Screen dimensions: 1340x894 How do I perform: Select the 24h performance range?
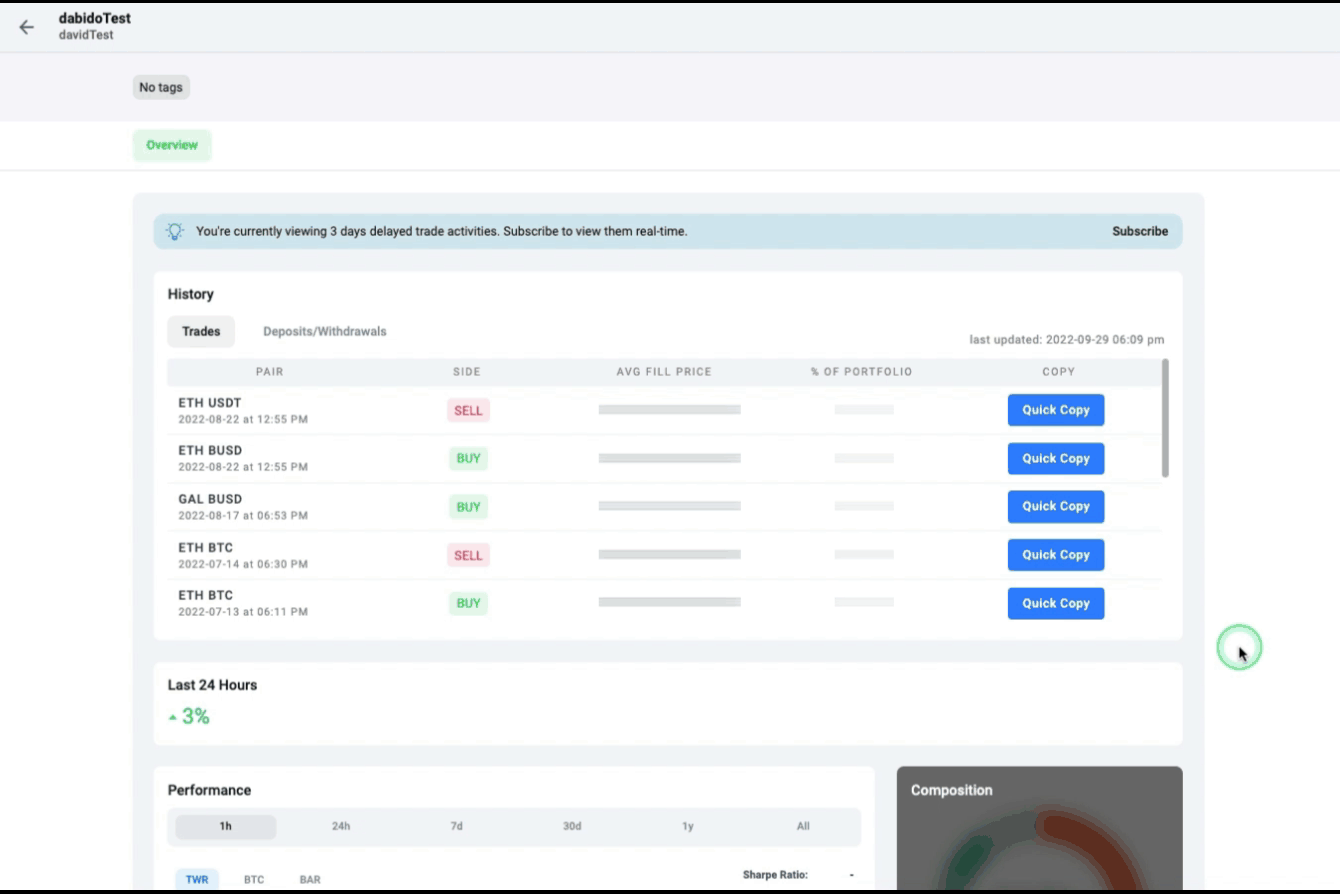(x=341, y=826)
